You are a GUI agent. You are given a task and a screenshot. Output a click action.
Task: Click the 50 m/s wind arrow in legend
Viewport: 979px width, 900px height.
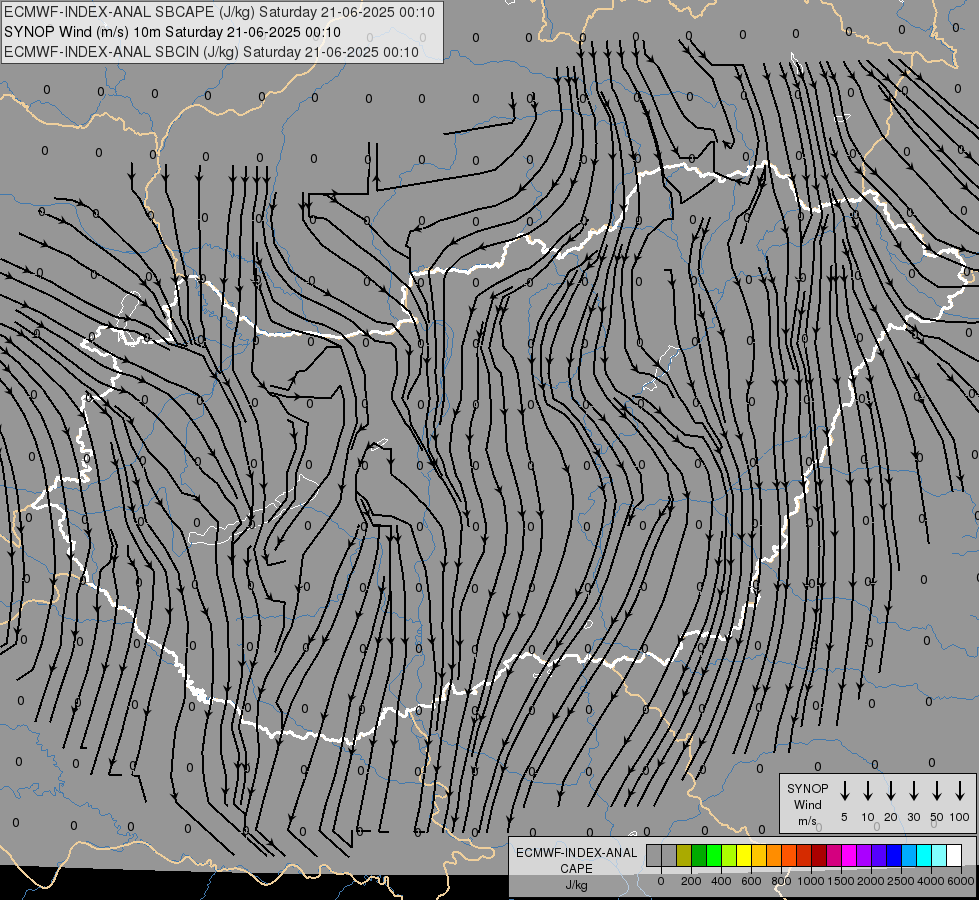click(x=937, y=791)
